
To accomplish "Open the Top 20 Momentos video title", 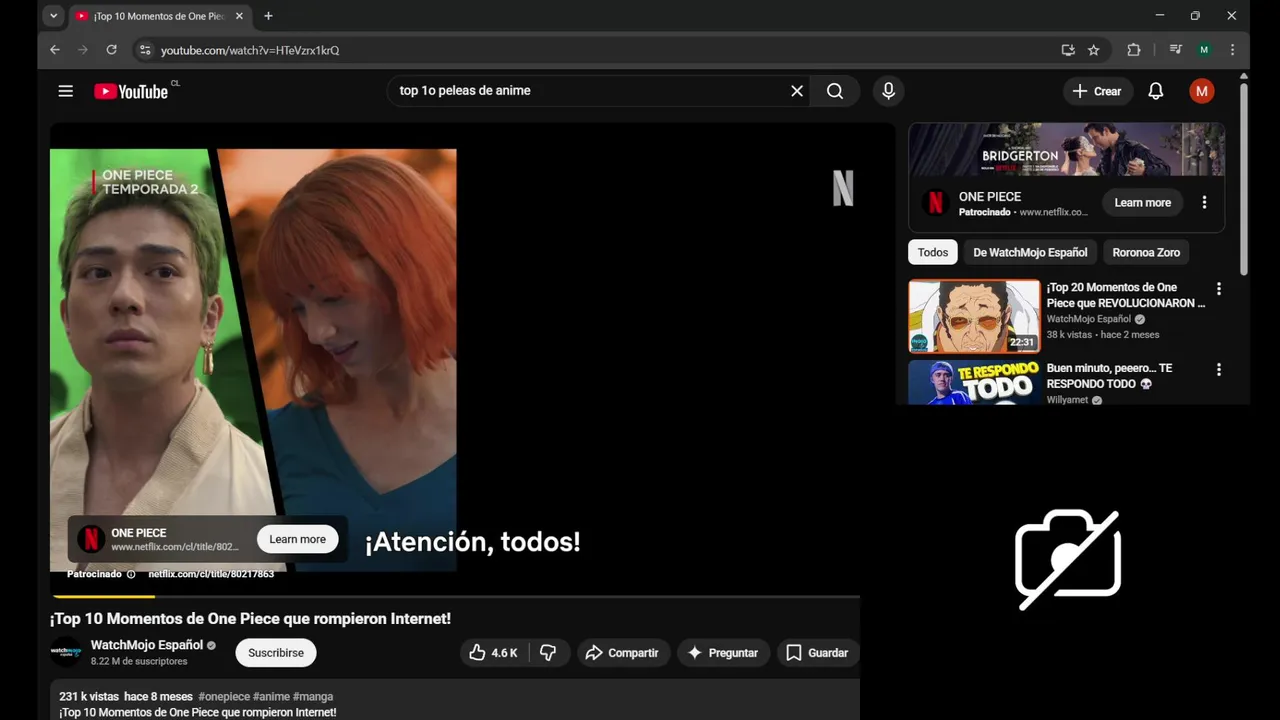I will pos(1126,295).
